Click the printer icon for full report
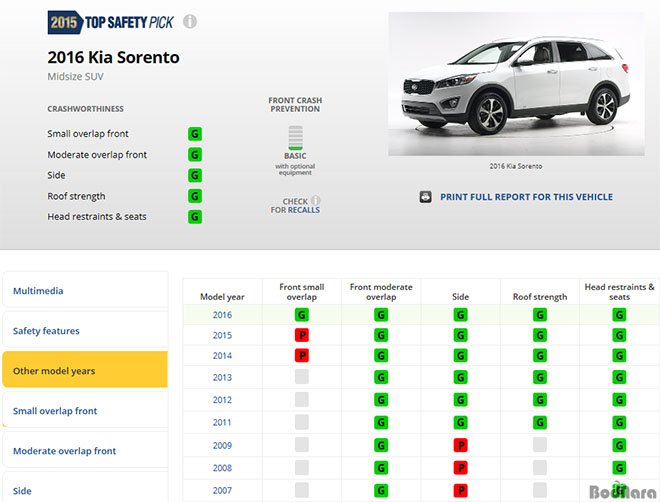Image resolution: width=660 pixels, height=502 pixels. pos(425,197)
